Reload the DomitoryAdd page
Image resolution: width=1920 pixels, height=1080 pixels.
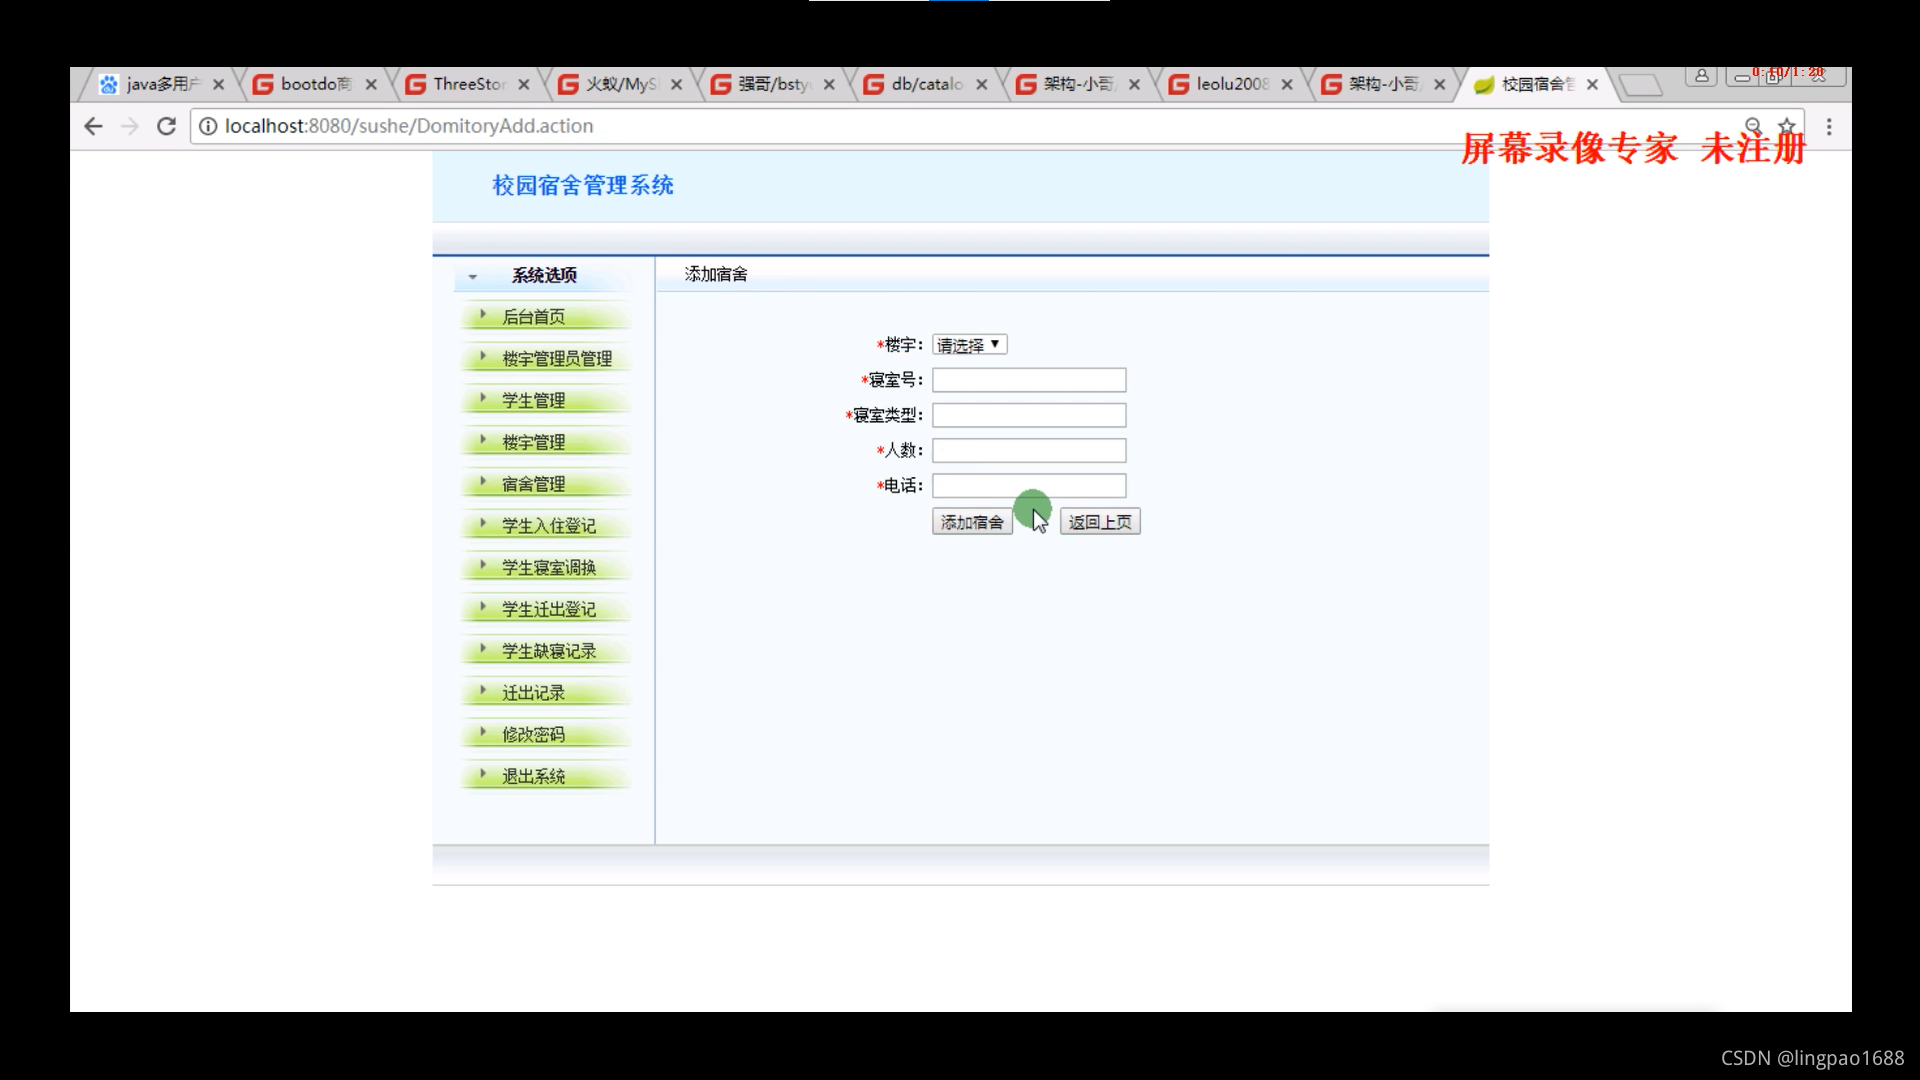tap(166, 126)
